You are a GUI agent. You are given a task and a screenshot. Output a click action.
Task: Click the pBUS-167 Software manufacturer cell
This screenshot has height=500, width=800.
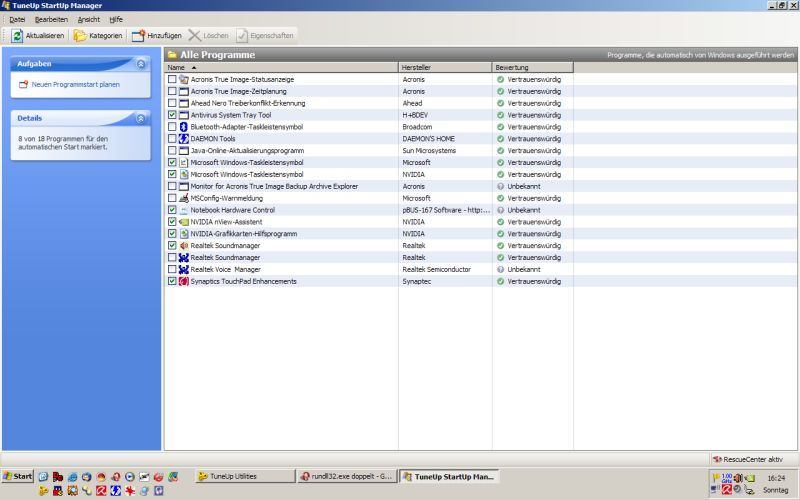[x=446, y=210]
